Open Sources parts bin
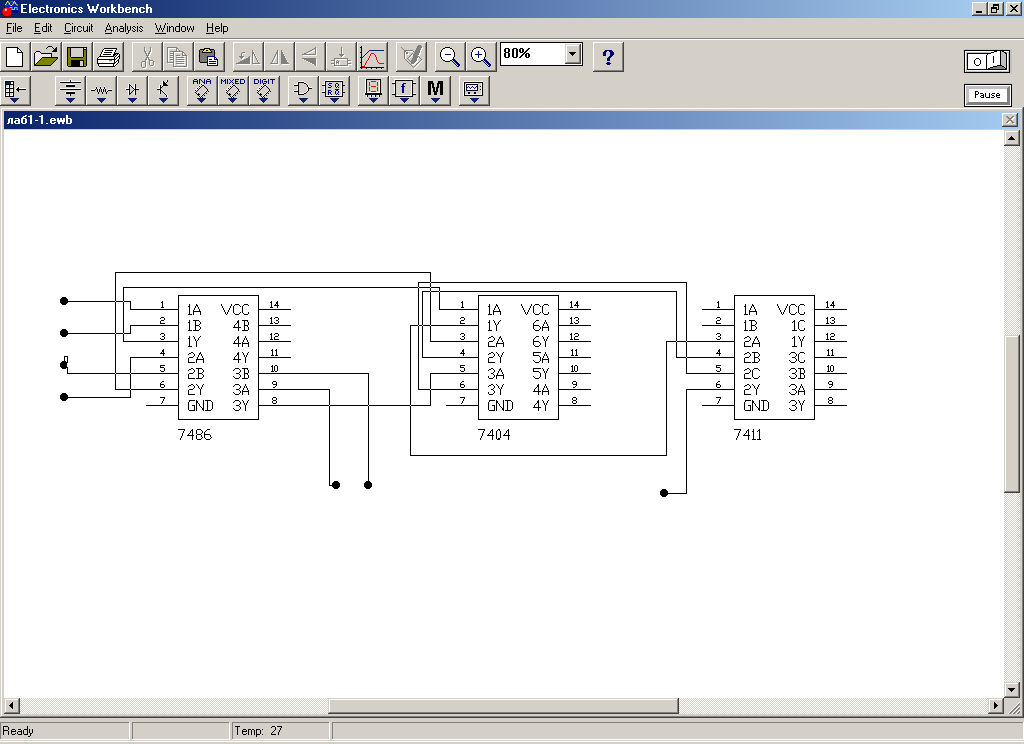 point(70,90)
